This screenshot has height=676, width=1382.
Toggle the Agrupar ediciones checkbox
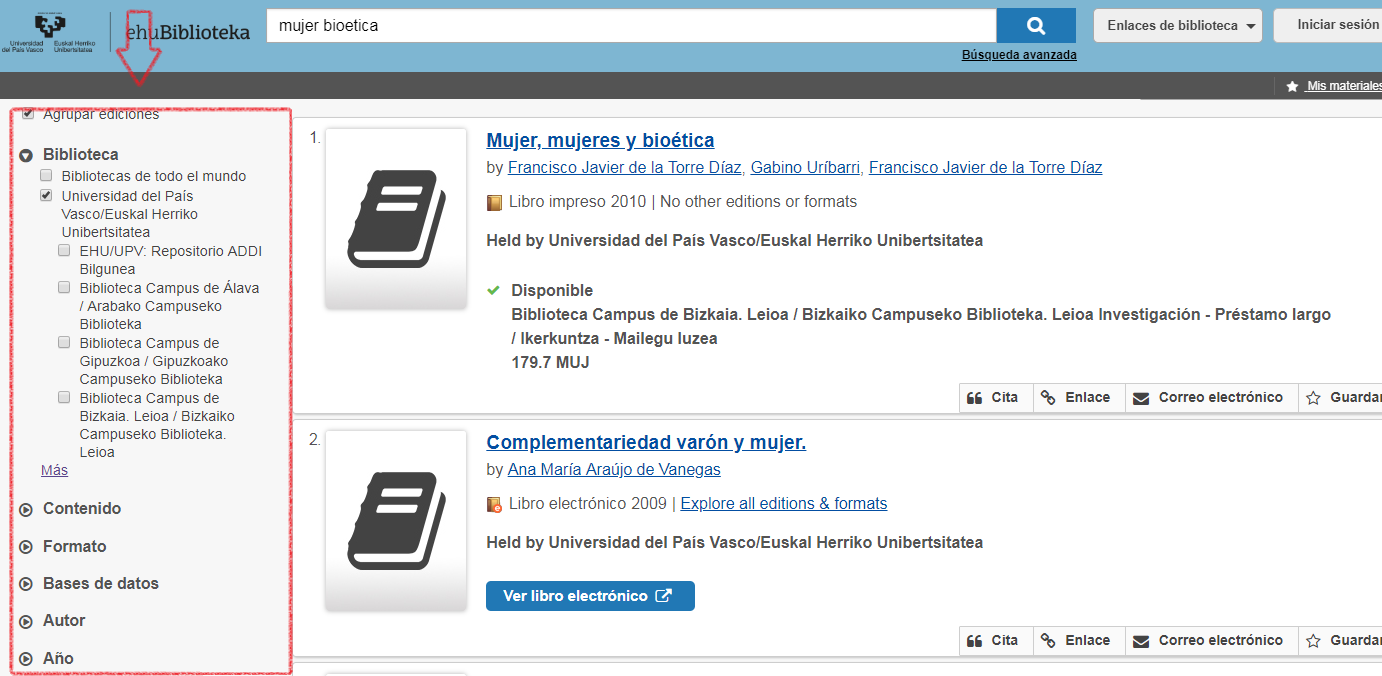pos(28,114)
